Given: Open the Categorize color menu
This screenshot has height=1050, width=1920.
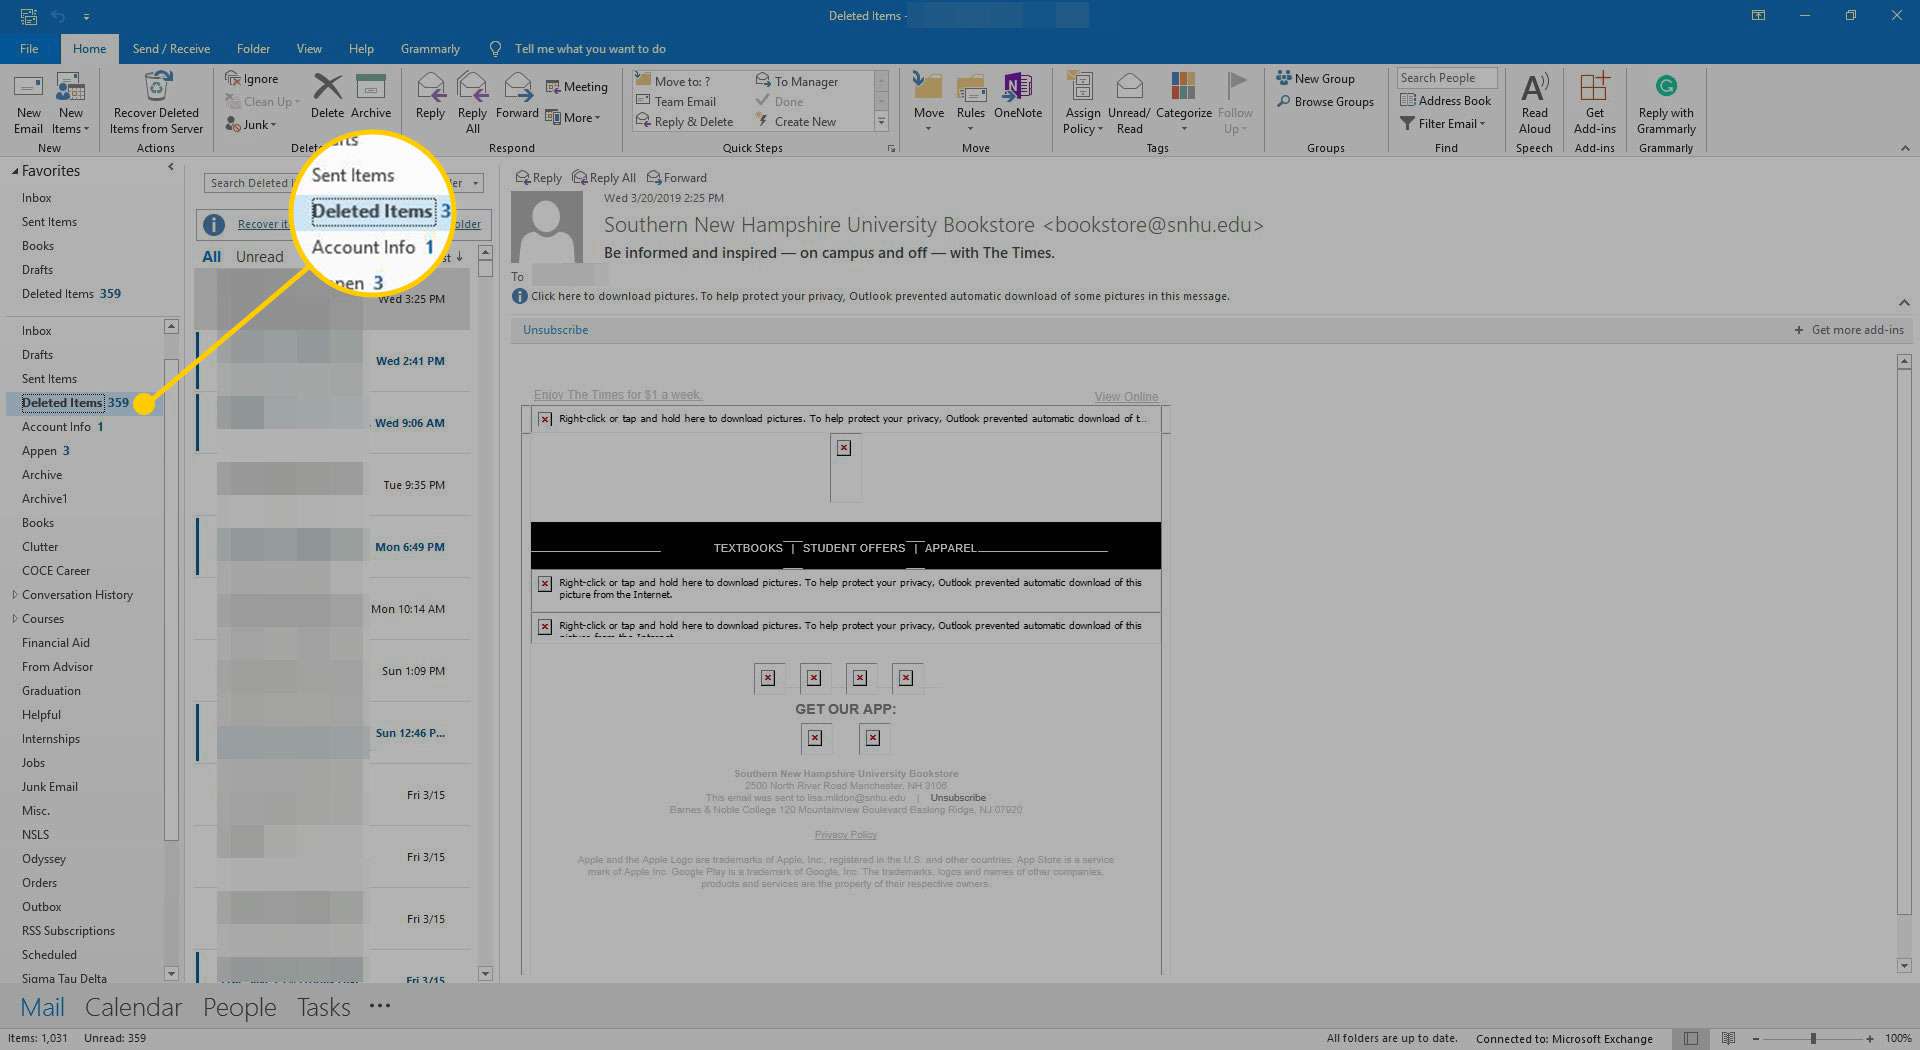Looking at the screenshot, I should click(x=1183, y=104).
